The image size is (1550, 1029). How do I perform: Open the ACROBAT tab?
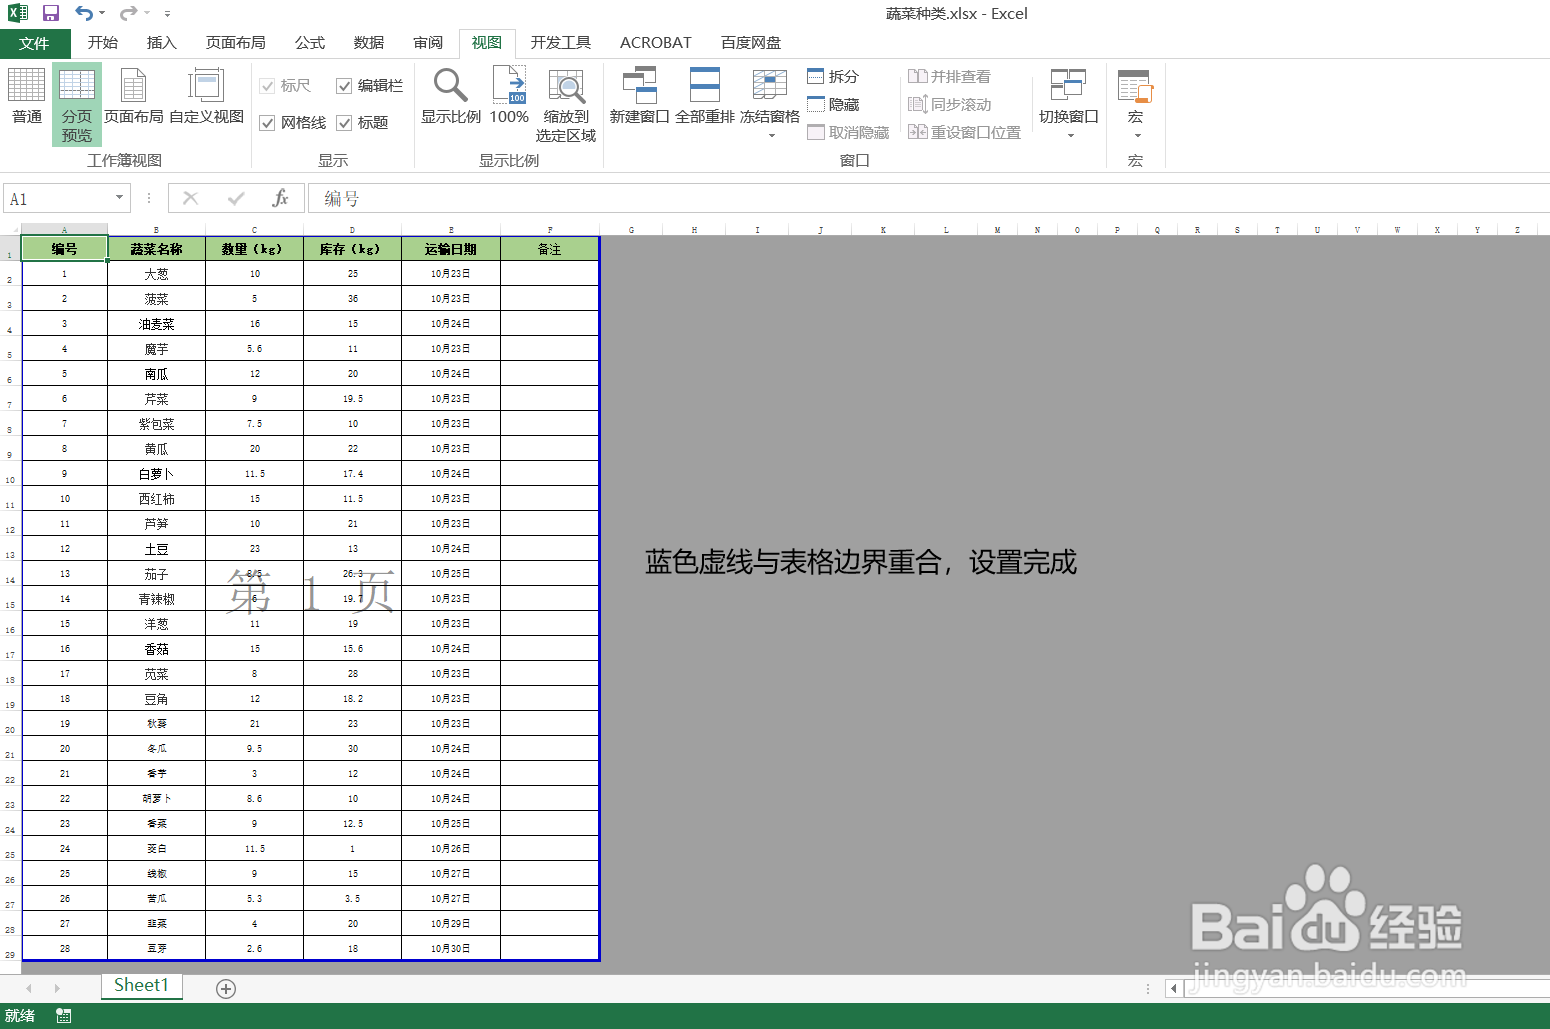point(656,43)
